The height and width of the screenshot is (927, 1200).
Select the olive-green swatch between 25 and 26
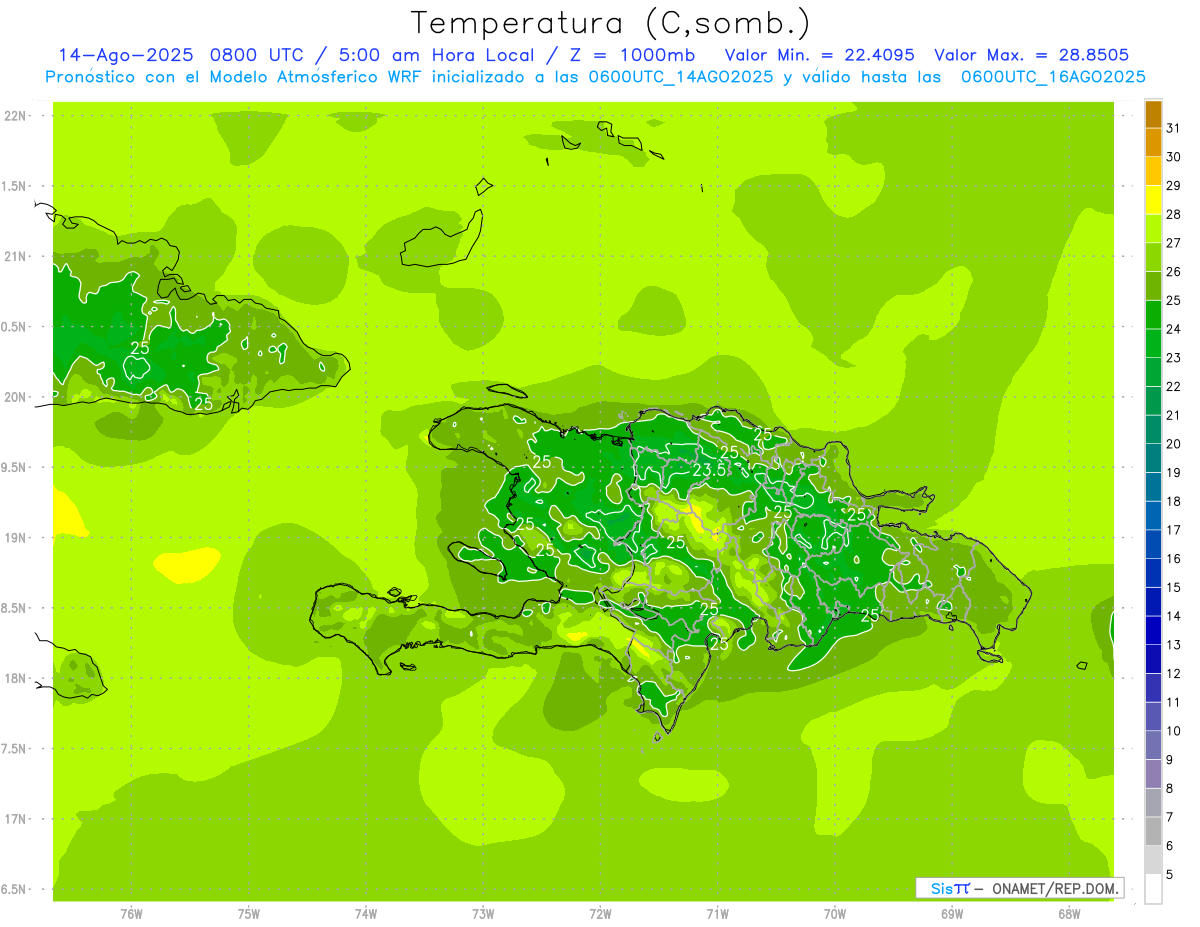[x=1153, y=286]
